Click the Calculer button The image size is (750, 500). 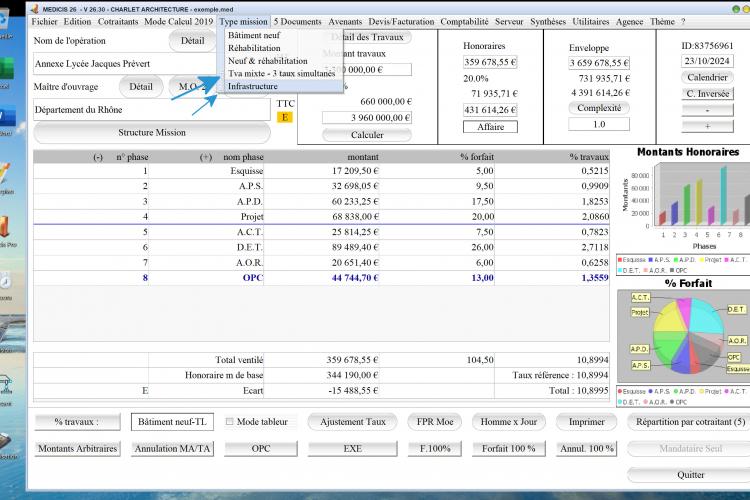pos(367,135)
